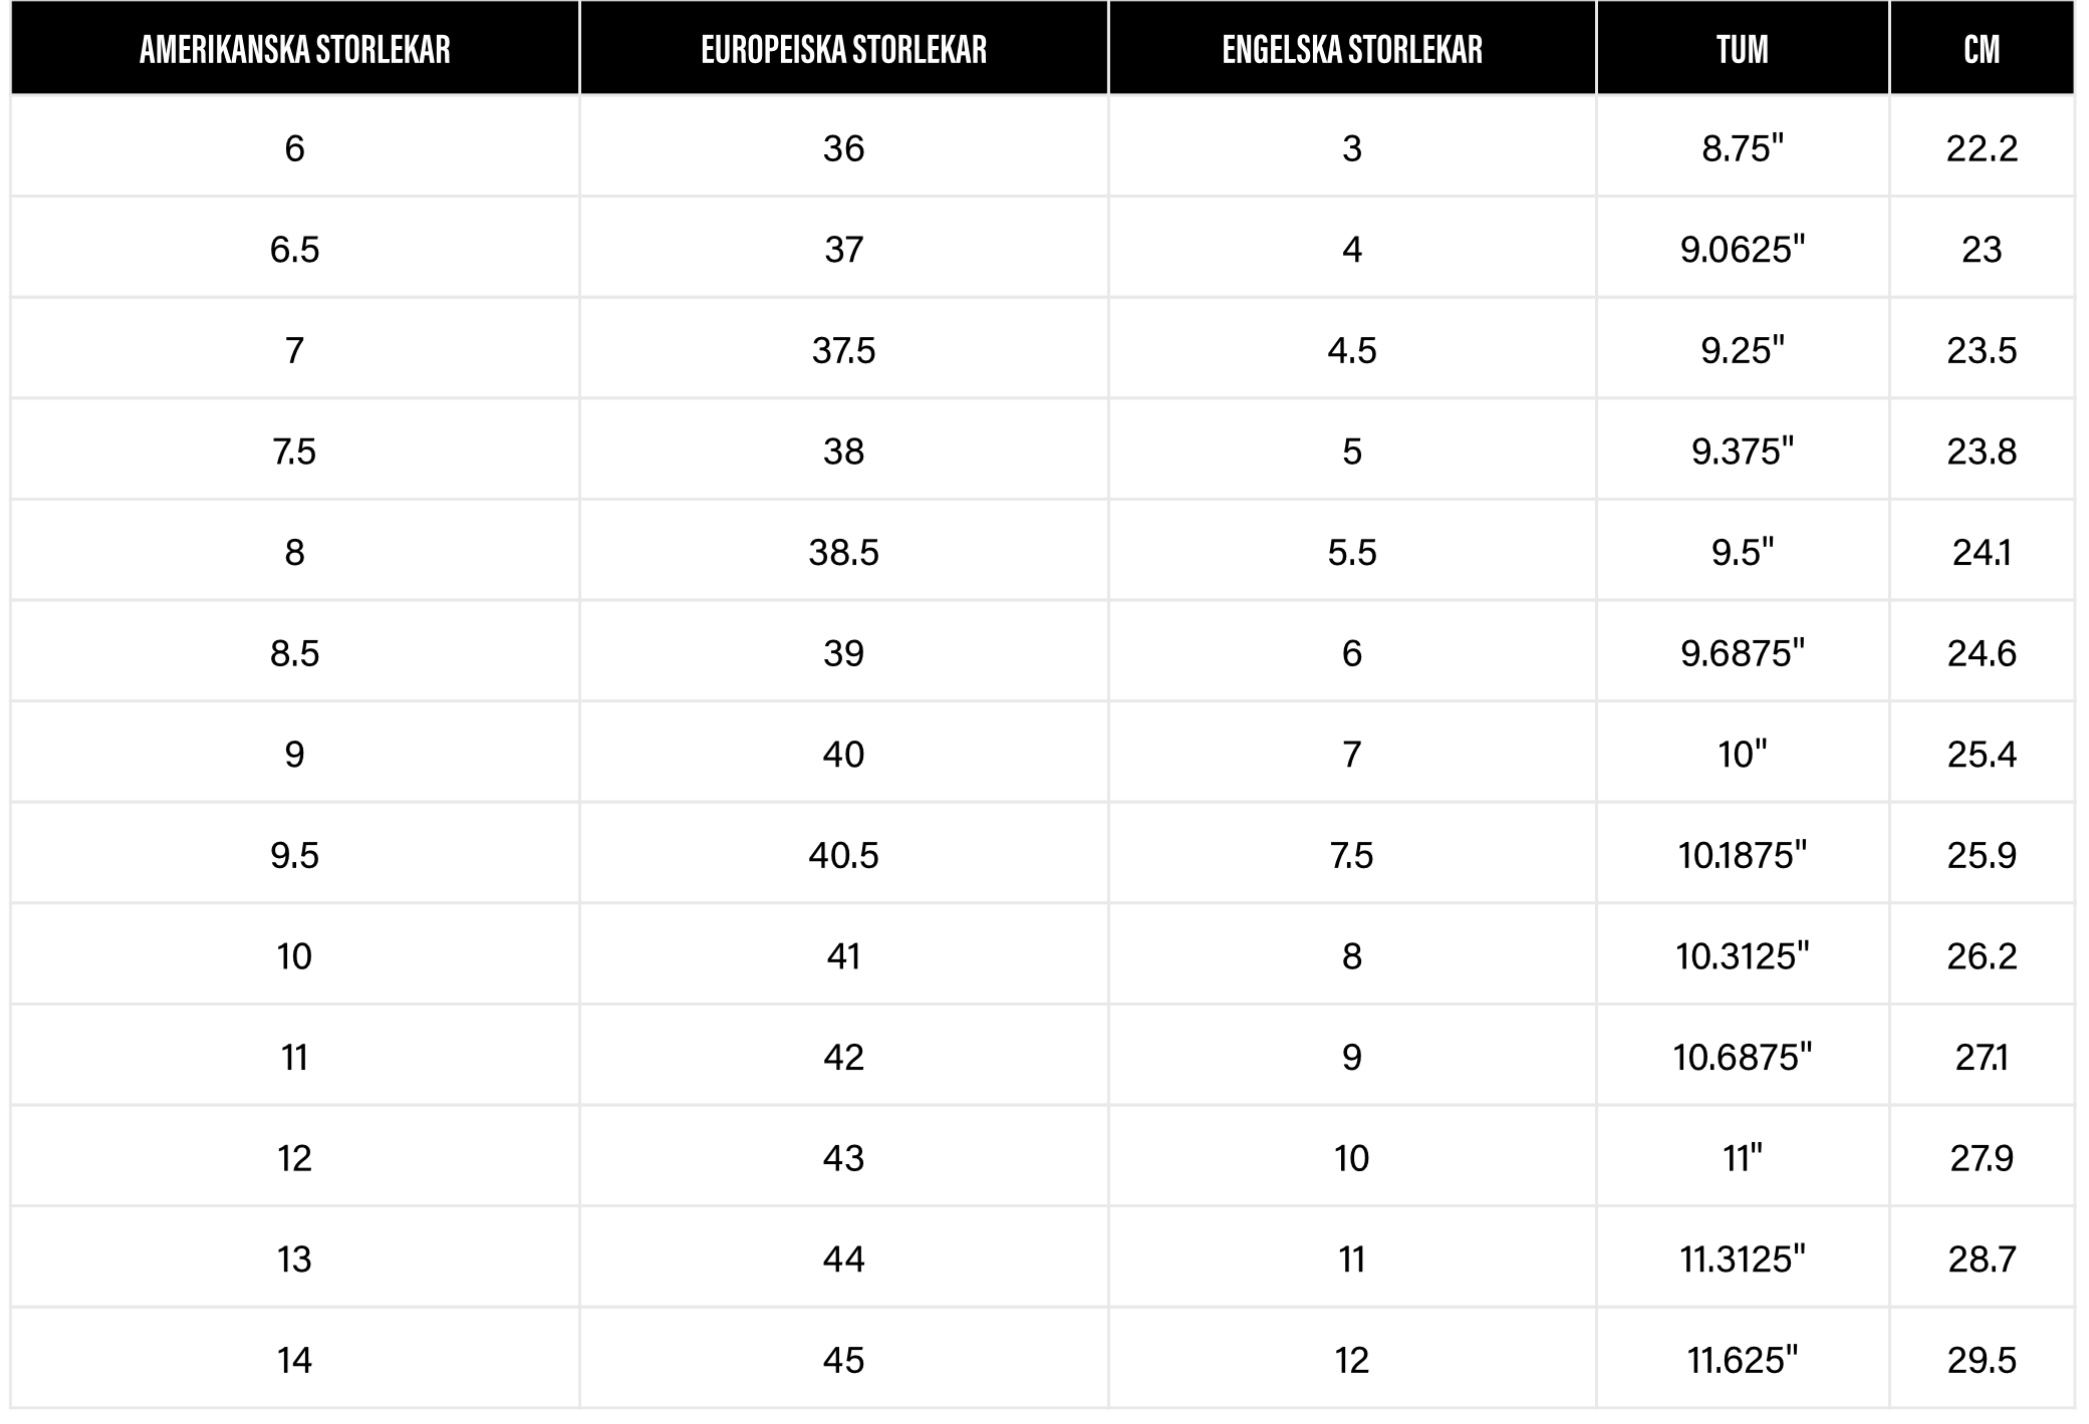Click the 11.625" inch value
The height and width of the screenshot is (1424, 2089).
[1742, 1360]
